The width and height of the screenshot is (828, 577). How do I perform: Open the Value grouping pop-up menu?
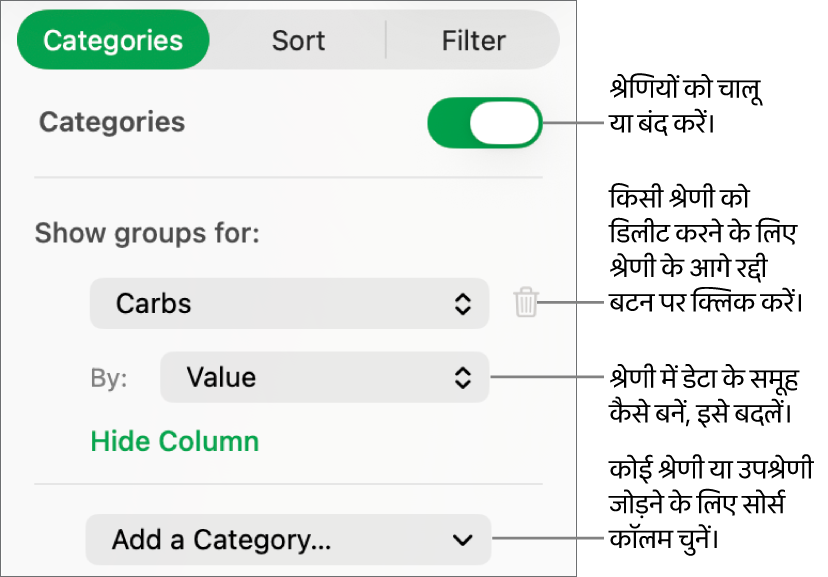323,377
